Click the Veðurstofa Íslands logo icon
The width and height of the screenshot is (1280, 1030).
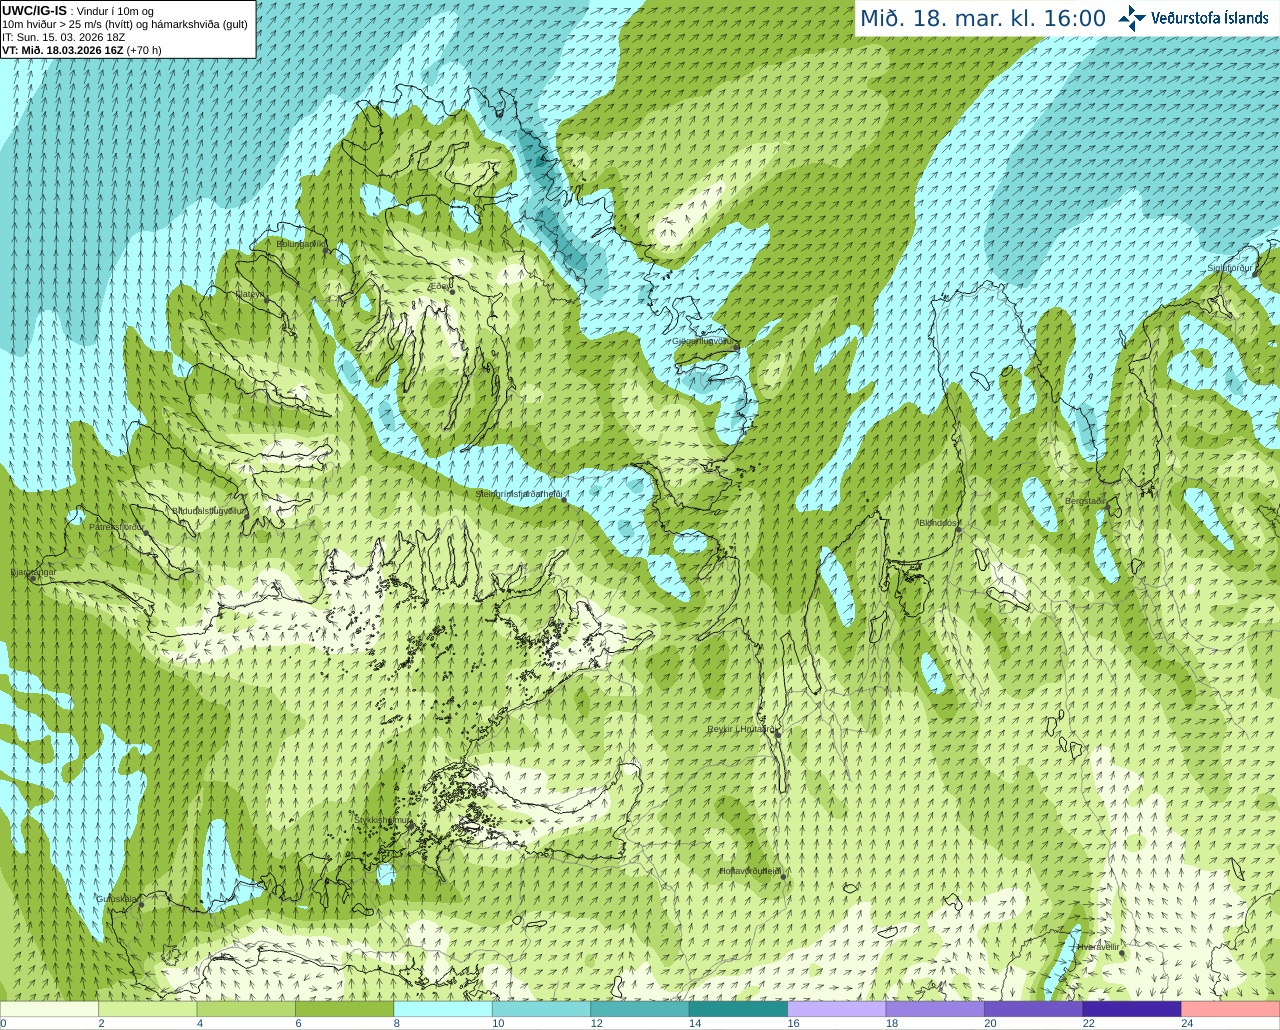pos(1132,18)
